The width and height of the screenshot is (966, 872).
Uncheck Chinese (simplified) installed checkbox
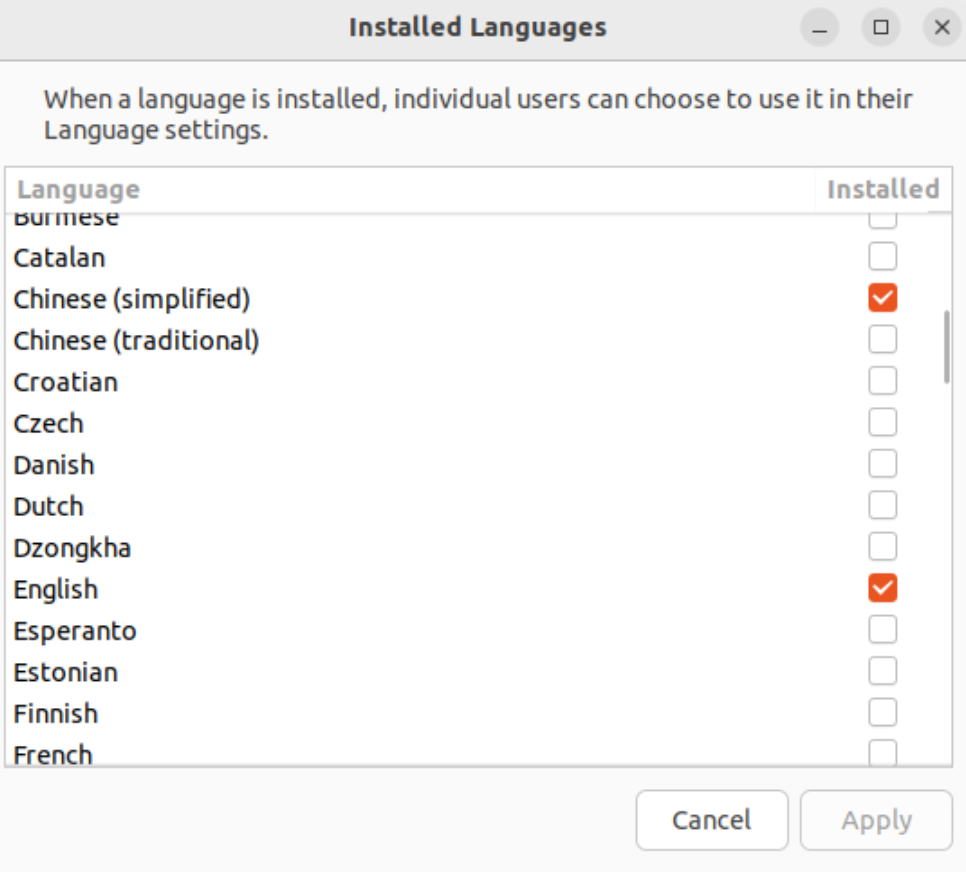[882, 298]
